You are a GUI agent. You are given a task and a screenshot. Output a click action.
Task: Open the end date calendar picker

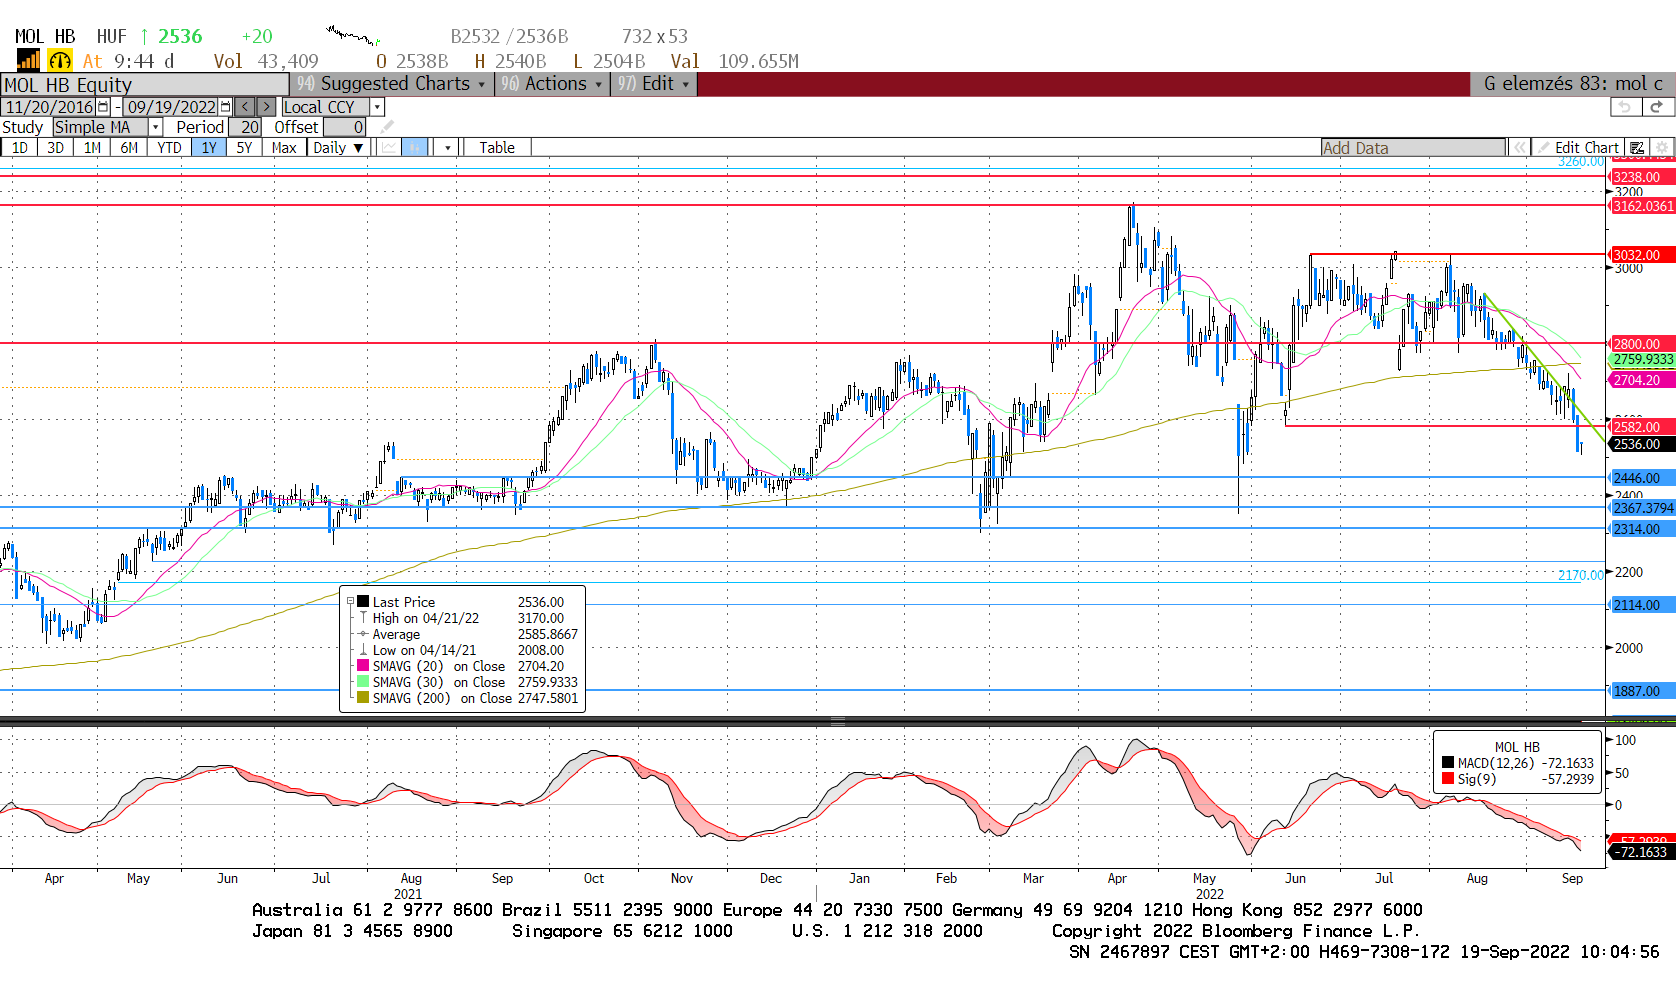pos(225,107)
